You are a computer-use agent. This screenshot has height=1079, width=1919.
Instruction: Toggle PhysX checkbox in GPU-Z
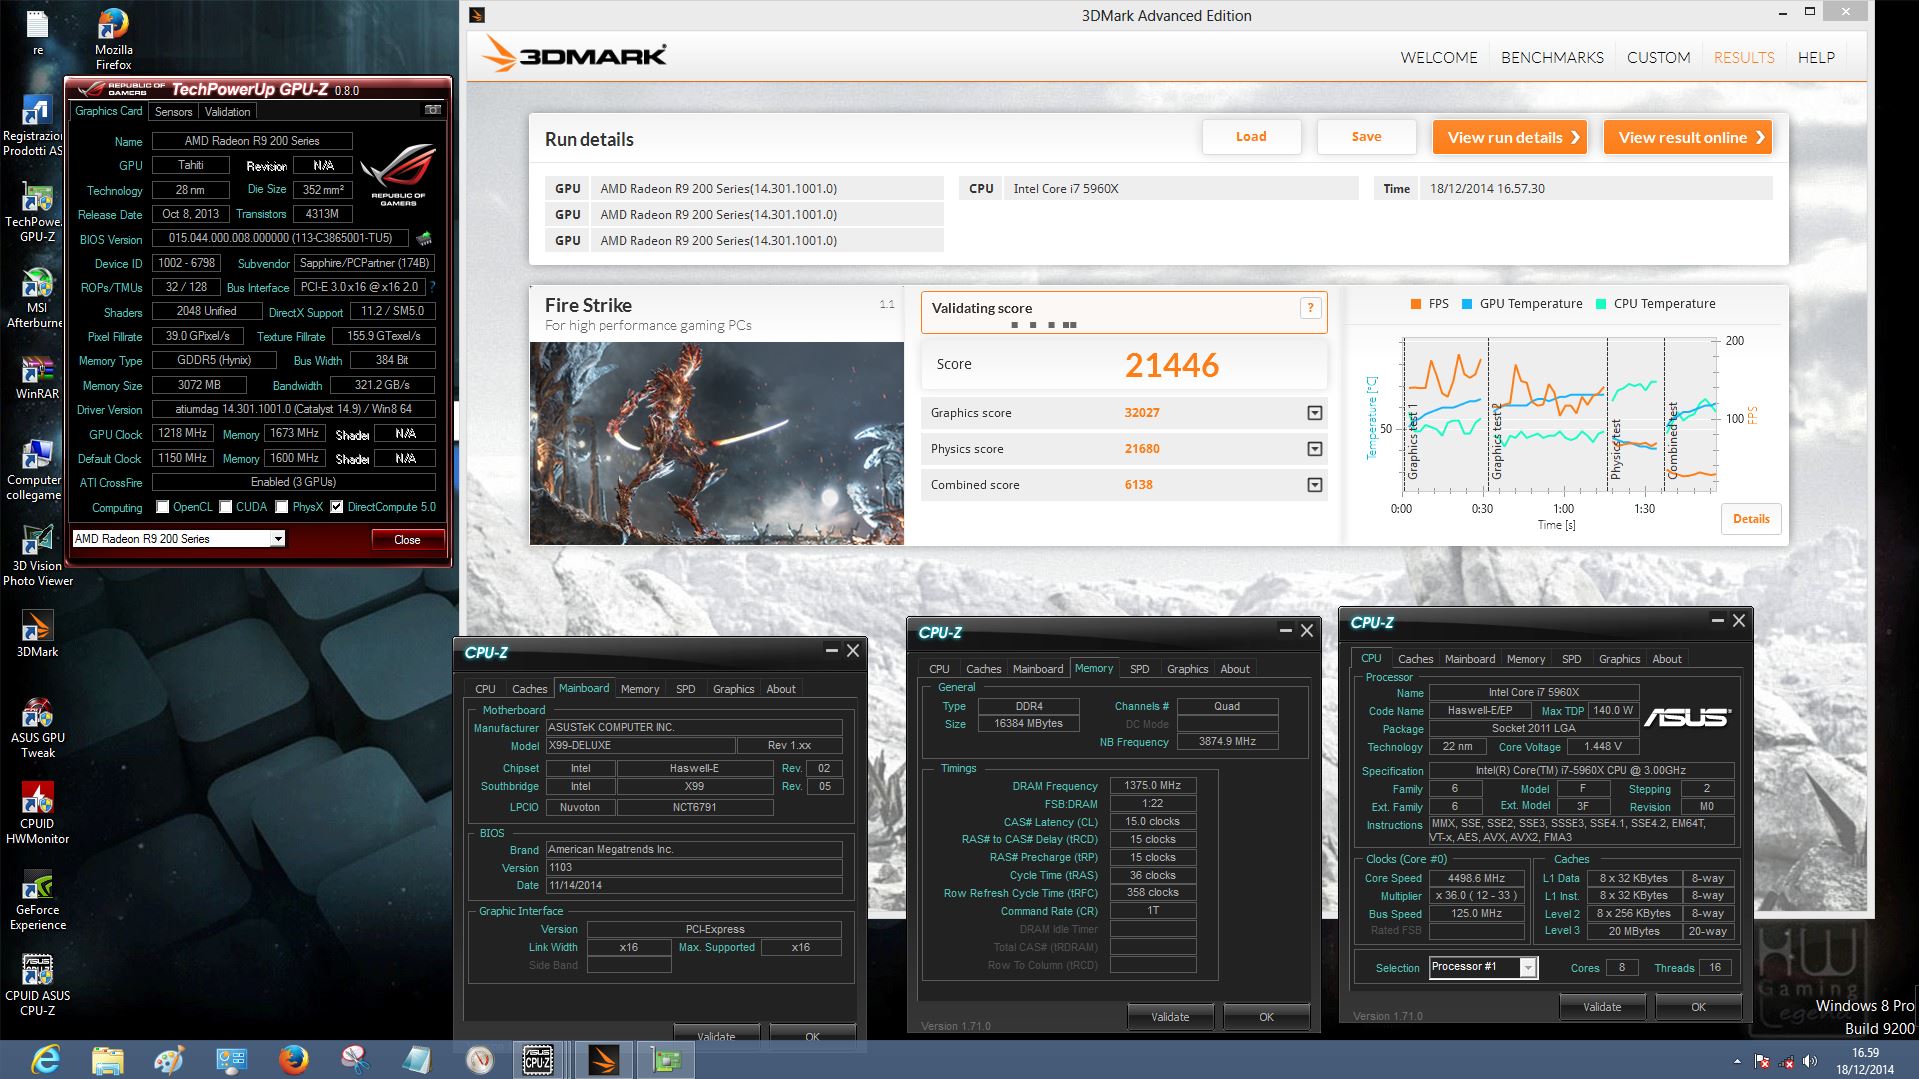(282, 507)
